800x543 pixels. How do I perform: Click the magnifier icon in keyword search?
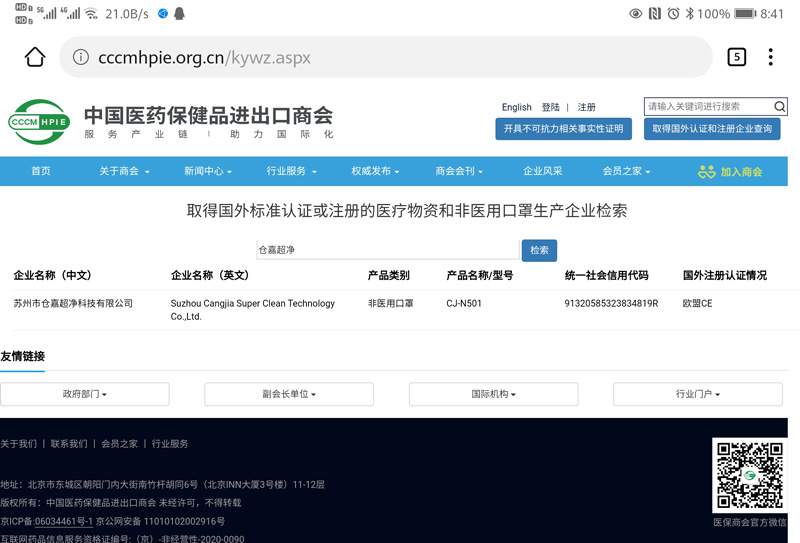click(x=780, y=106)
